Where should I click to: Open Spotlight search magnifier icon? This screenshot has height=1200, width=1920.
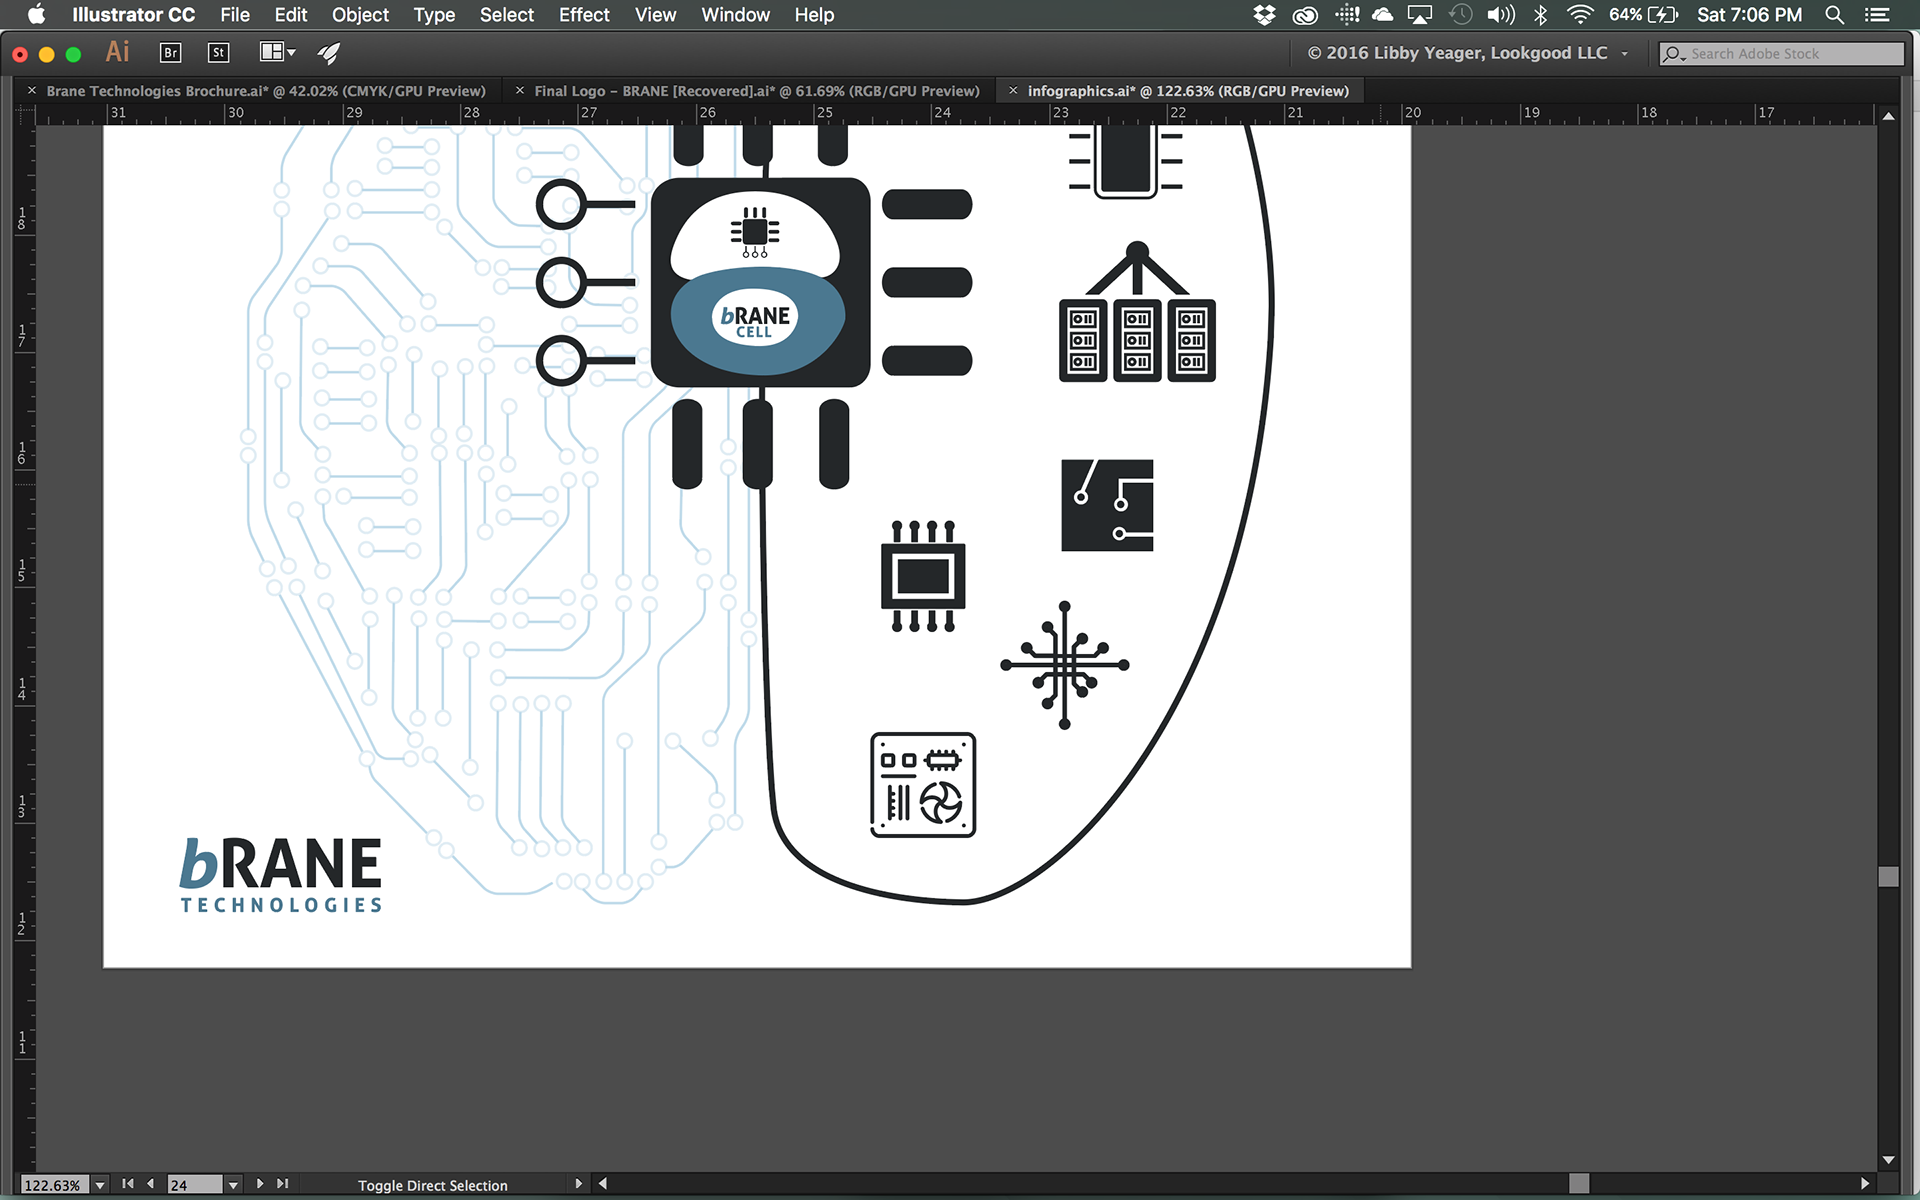click(1834, 14)
